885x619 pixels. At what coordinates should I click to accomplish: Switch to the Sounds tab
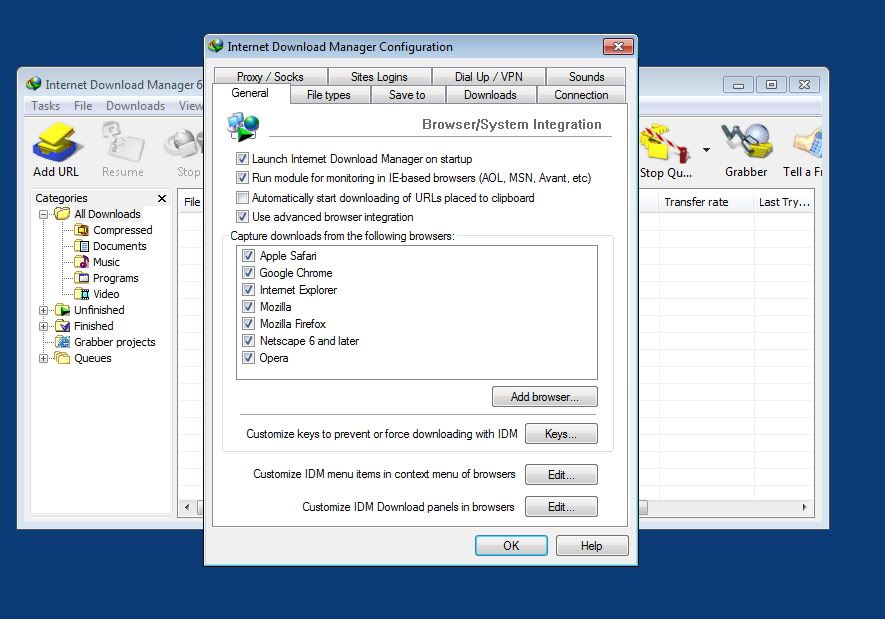pyautogui.click(x=586, y=77)
